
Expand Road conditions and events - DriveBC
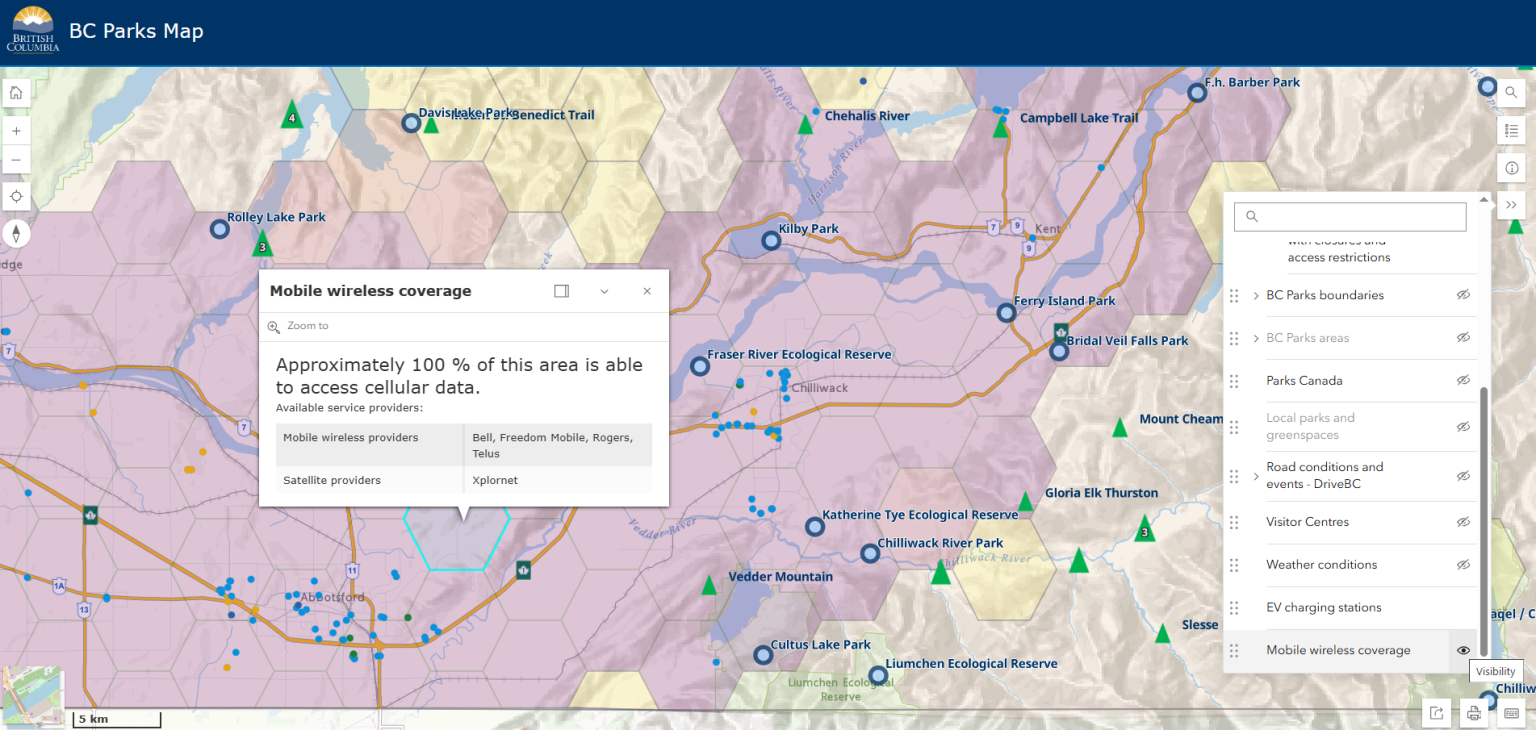[1255, 476]
